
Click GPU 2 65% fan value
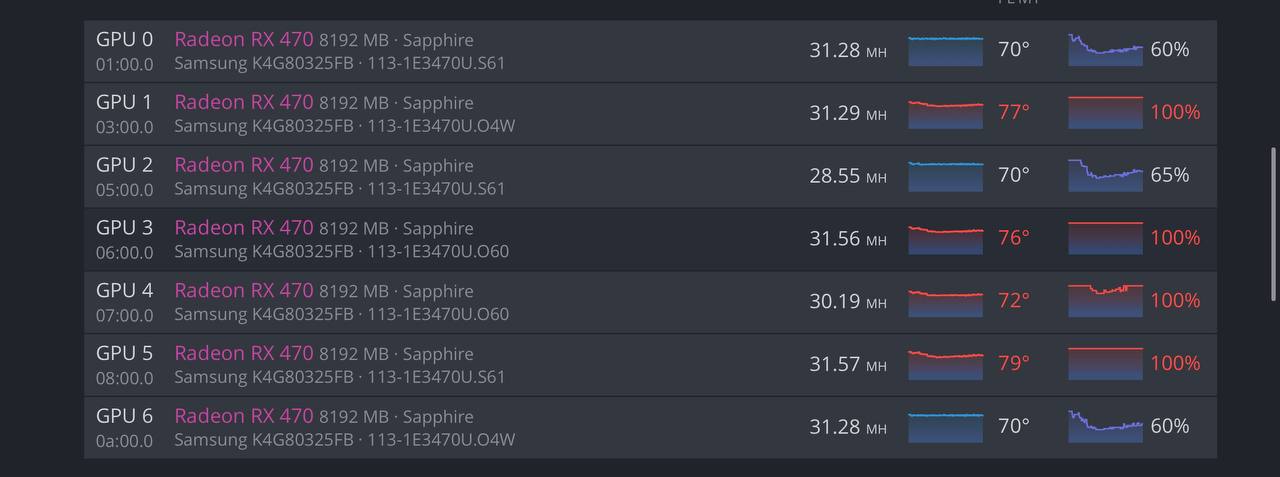[x=1170, y=175]
